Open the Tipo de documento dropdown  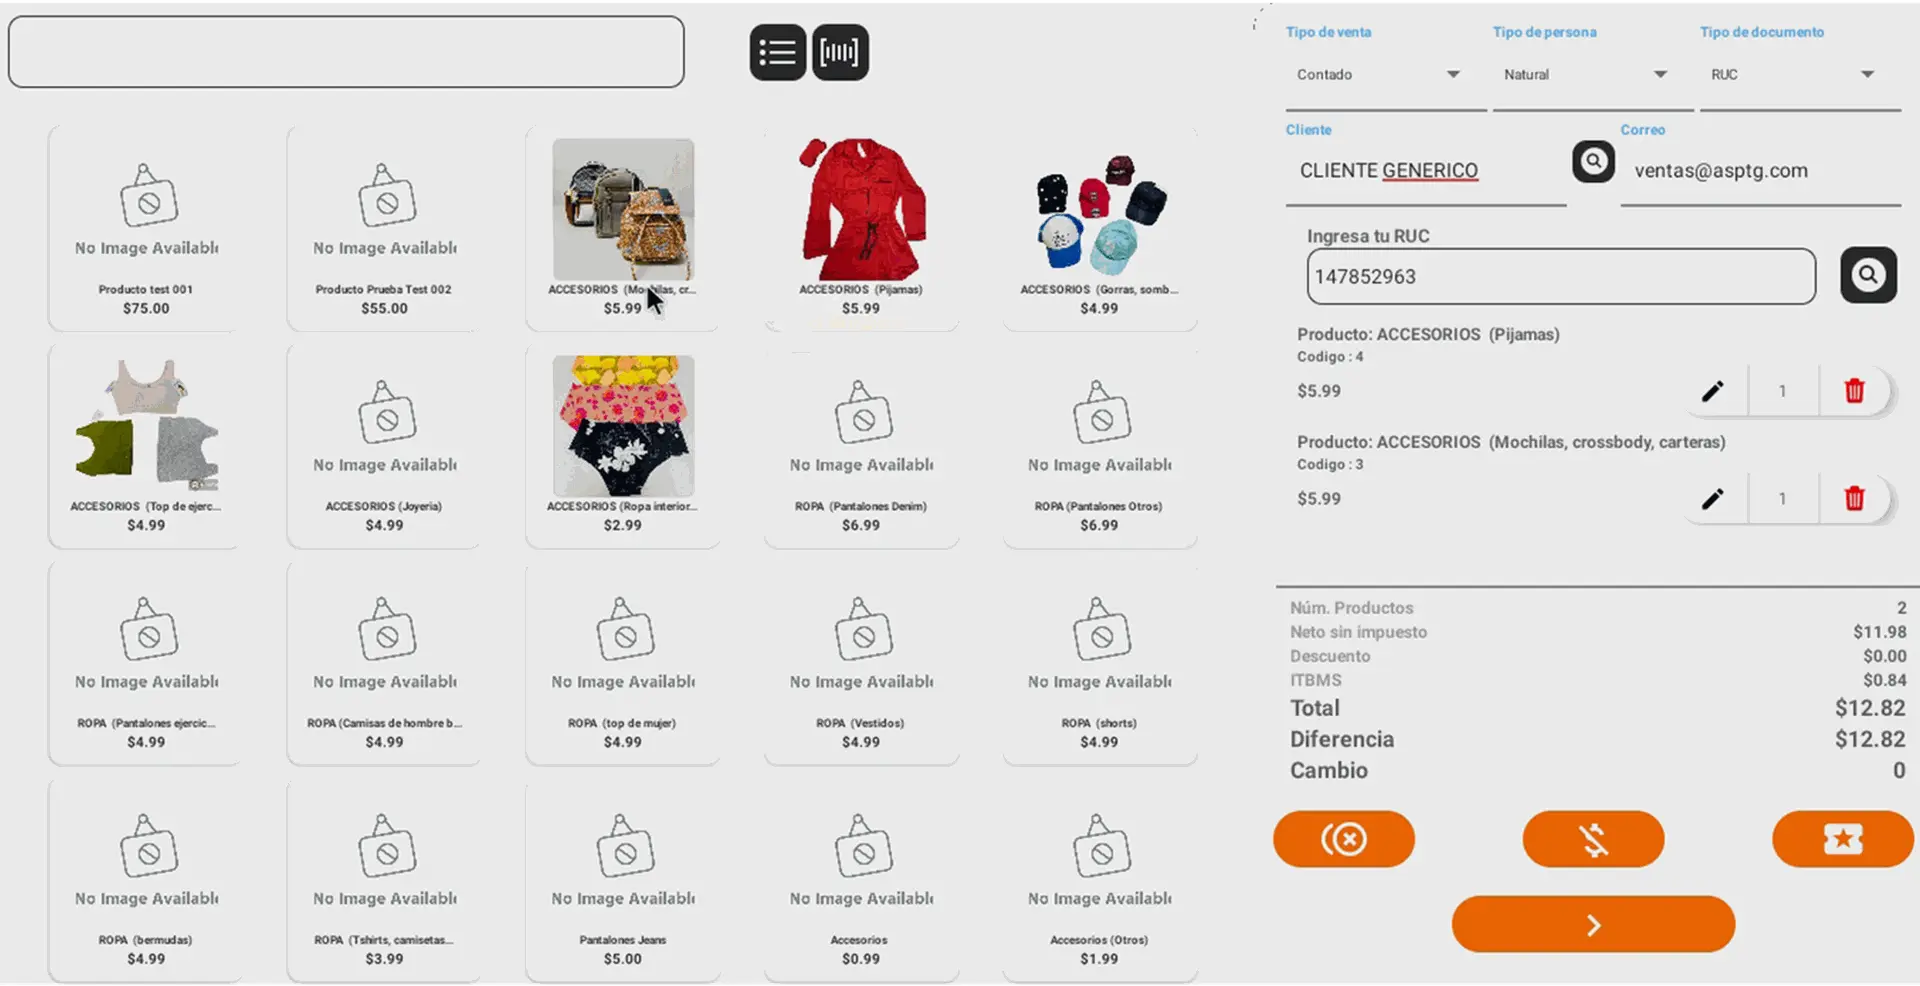(1799, 75)
